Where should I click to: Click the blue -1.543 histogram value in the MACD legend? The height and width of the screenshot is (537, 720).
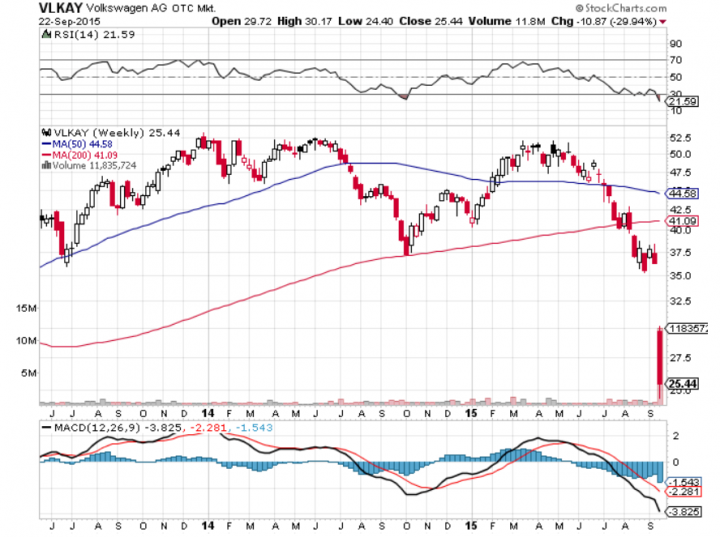[x=254, y=428]
